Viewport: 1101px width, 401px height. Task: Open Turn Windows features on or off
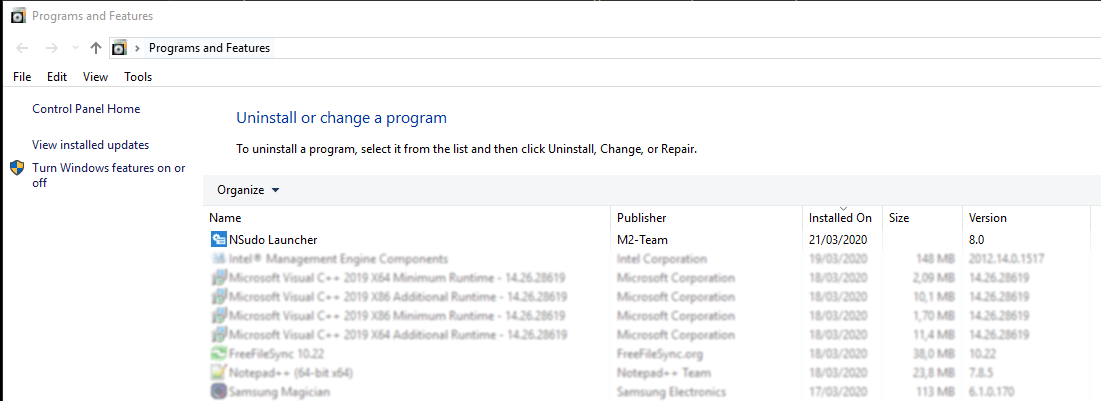(109, 176)
